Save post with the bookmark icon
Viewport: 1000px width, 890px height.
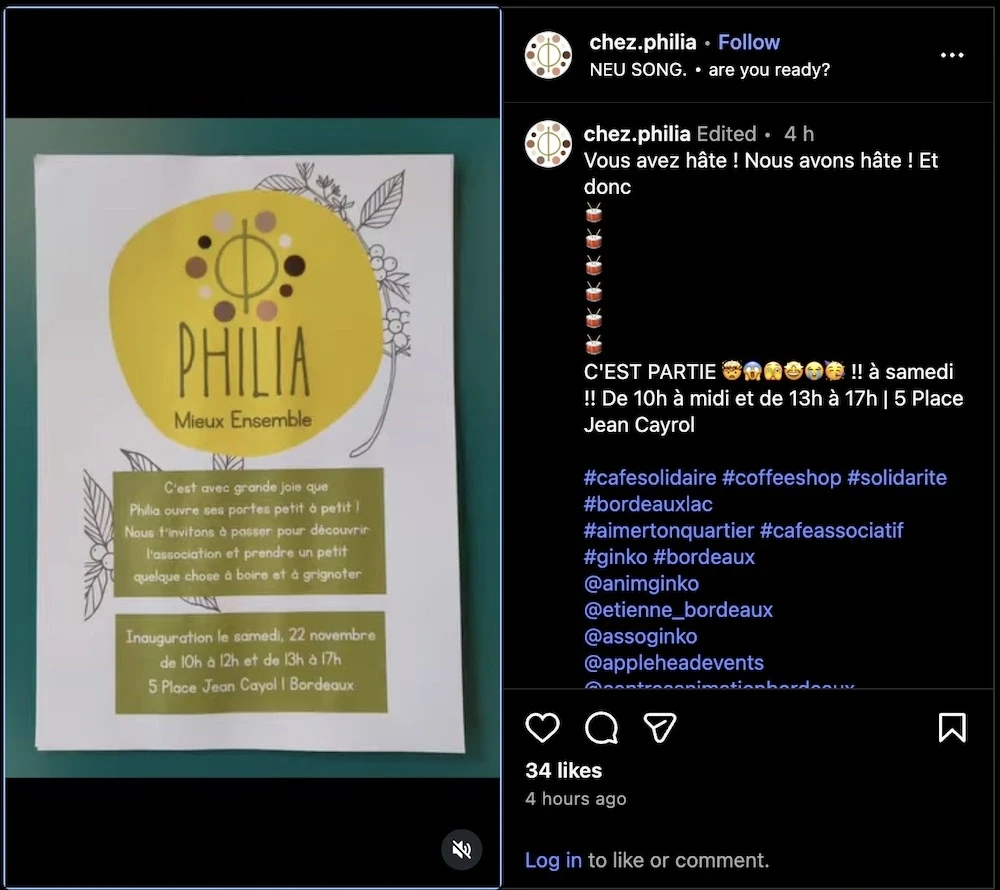pos(952,727)
